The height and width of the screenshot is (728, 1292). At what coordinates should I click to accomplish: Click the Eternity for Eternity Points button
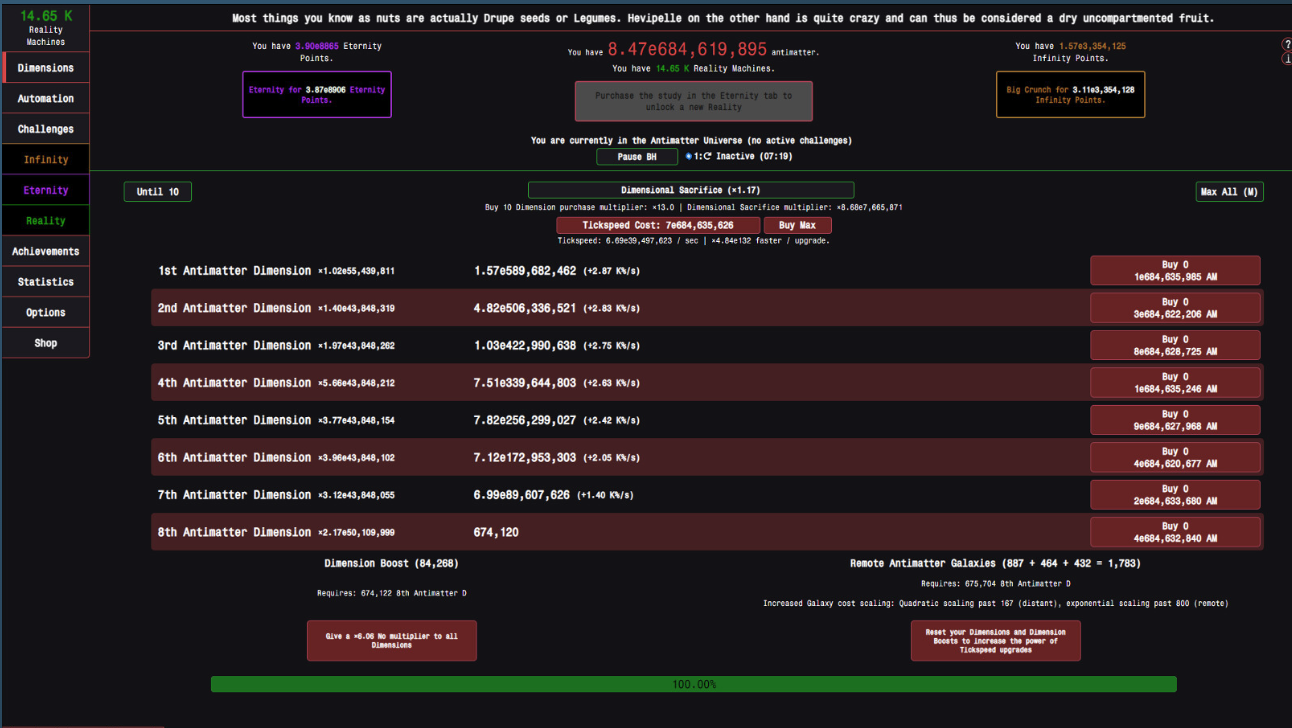(317, 94)
